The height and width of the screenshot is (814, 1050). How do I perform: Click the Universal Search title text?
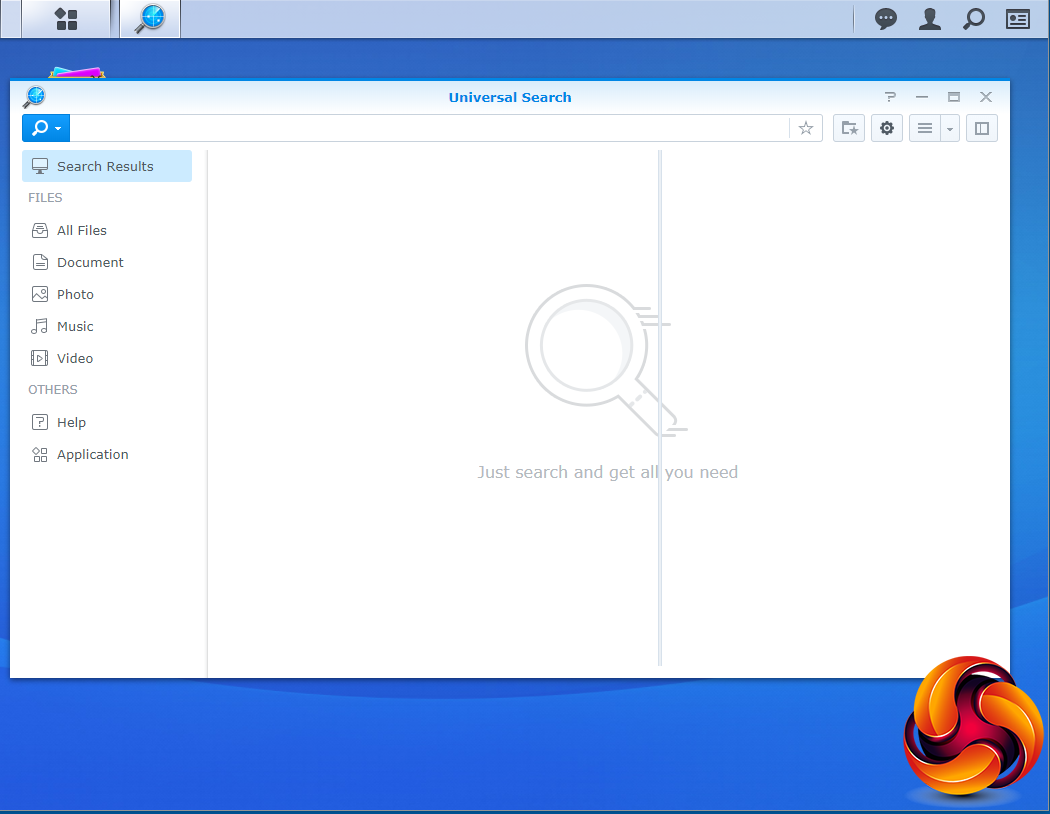tap(510, 97)
